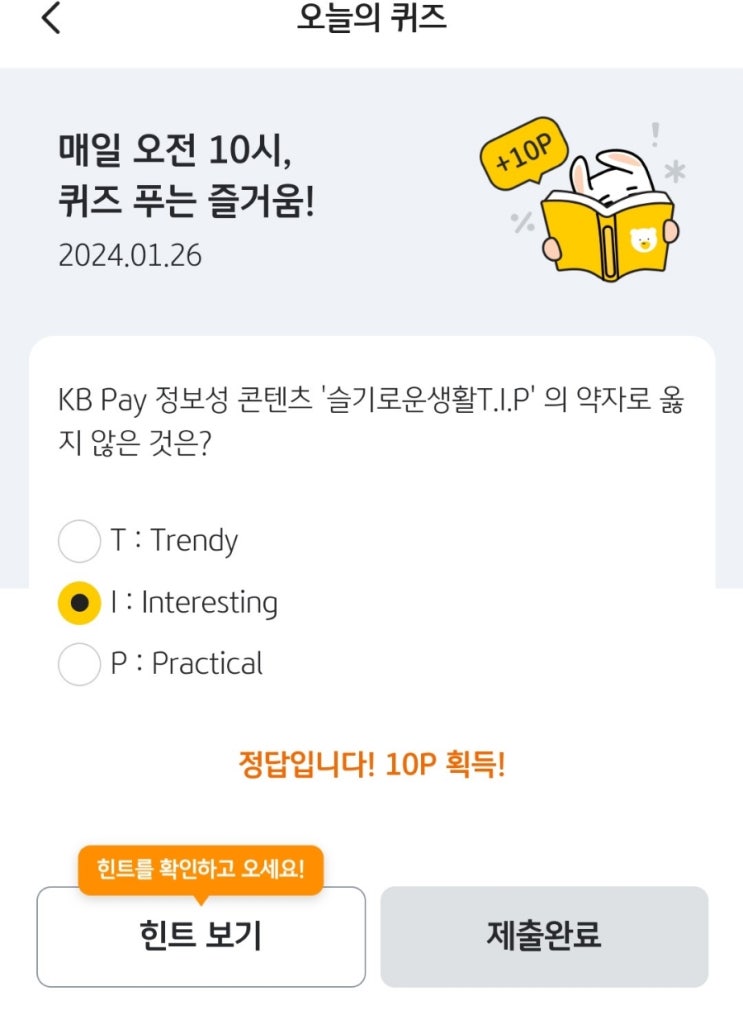Viewport: 743px width, 1024px height.
Task: Tap the orange 힌트를 확인하고 오세요 tooltip
Action: click(201, 870)
